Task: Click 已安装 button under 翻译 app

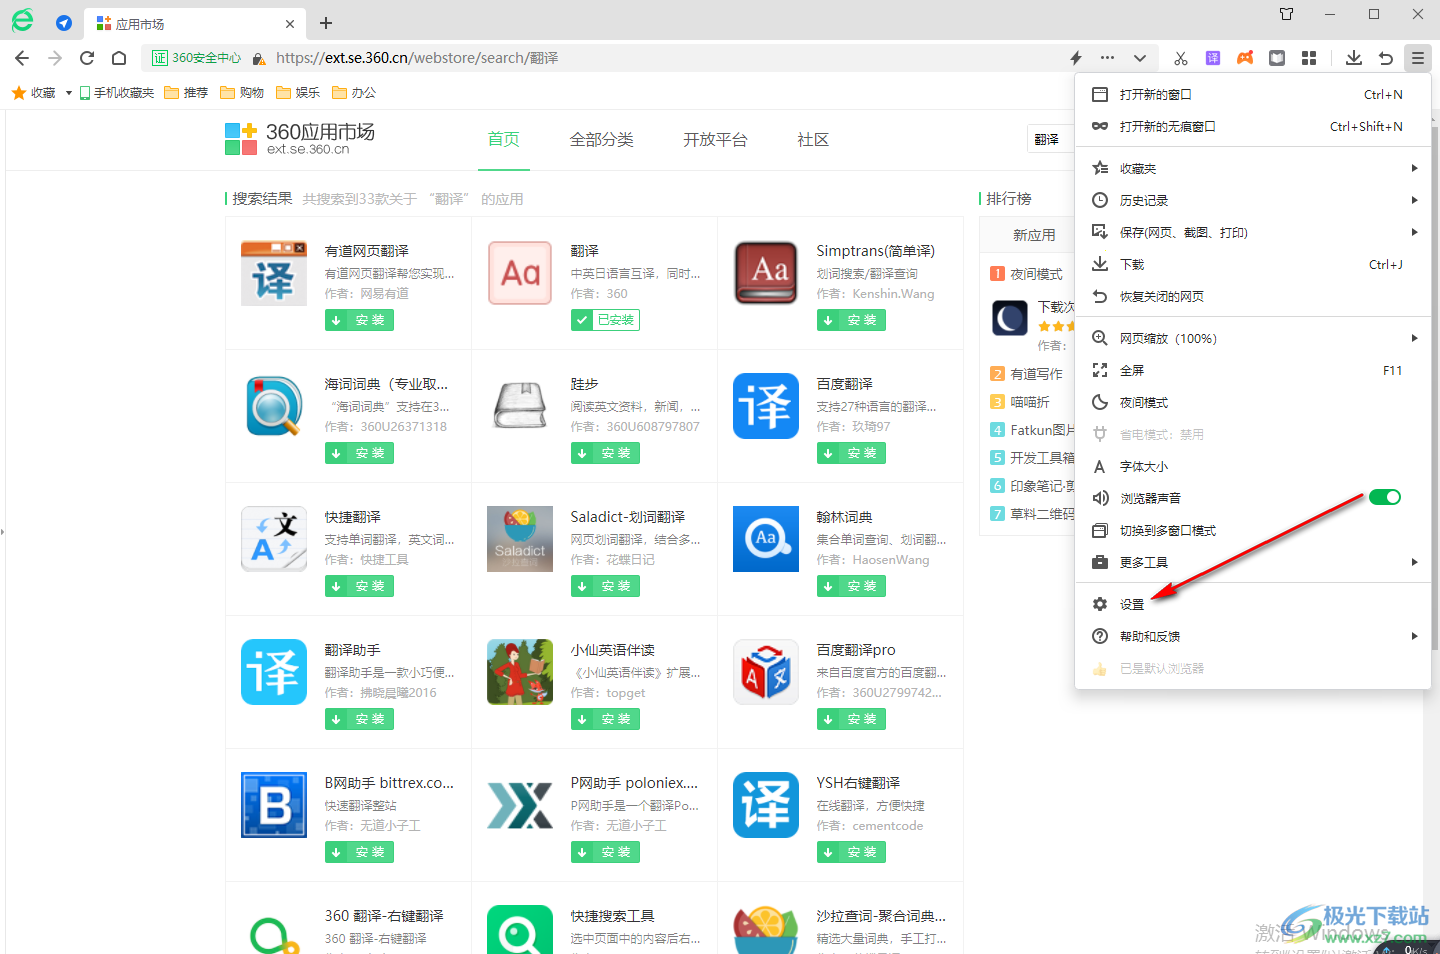Action: pos(605,320)
